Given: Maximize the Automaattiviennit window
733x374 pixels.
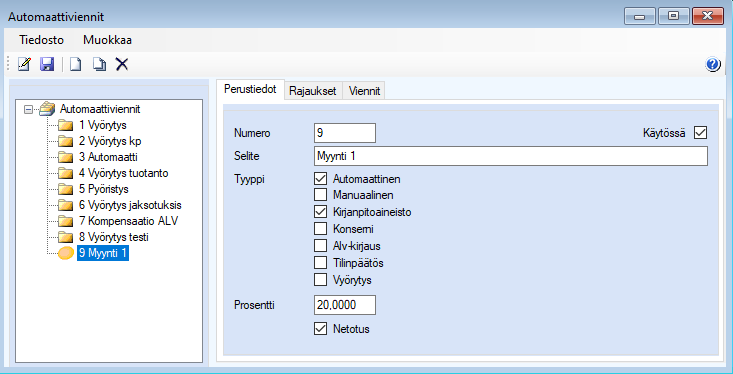Looking at the screenshot, I should [673, 16].
